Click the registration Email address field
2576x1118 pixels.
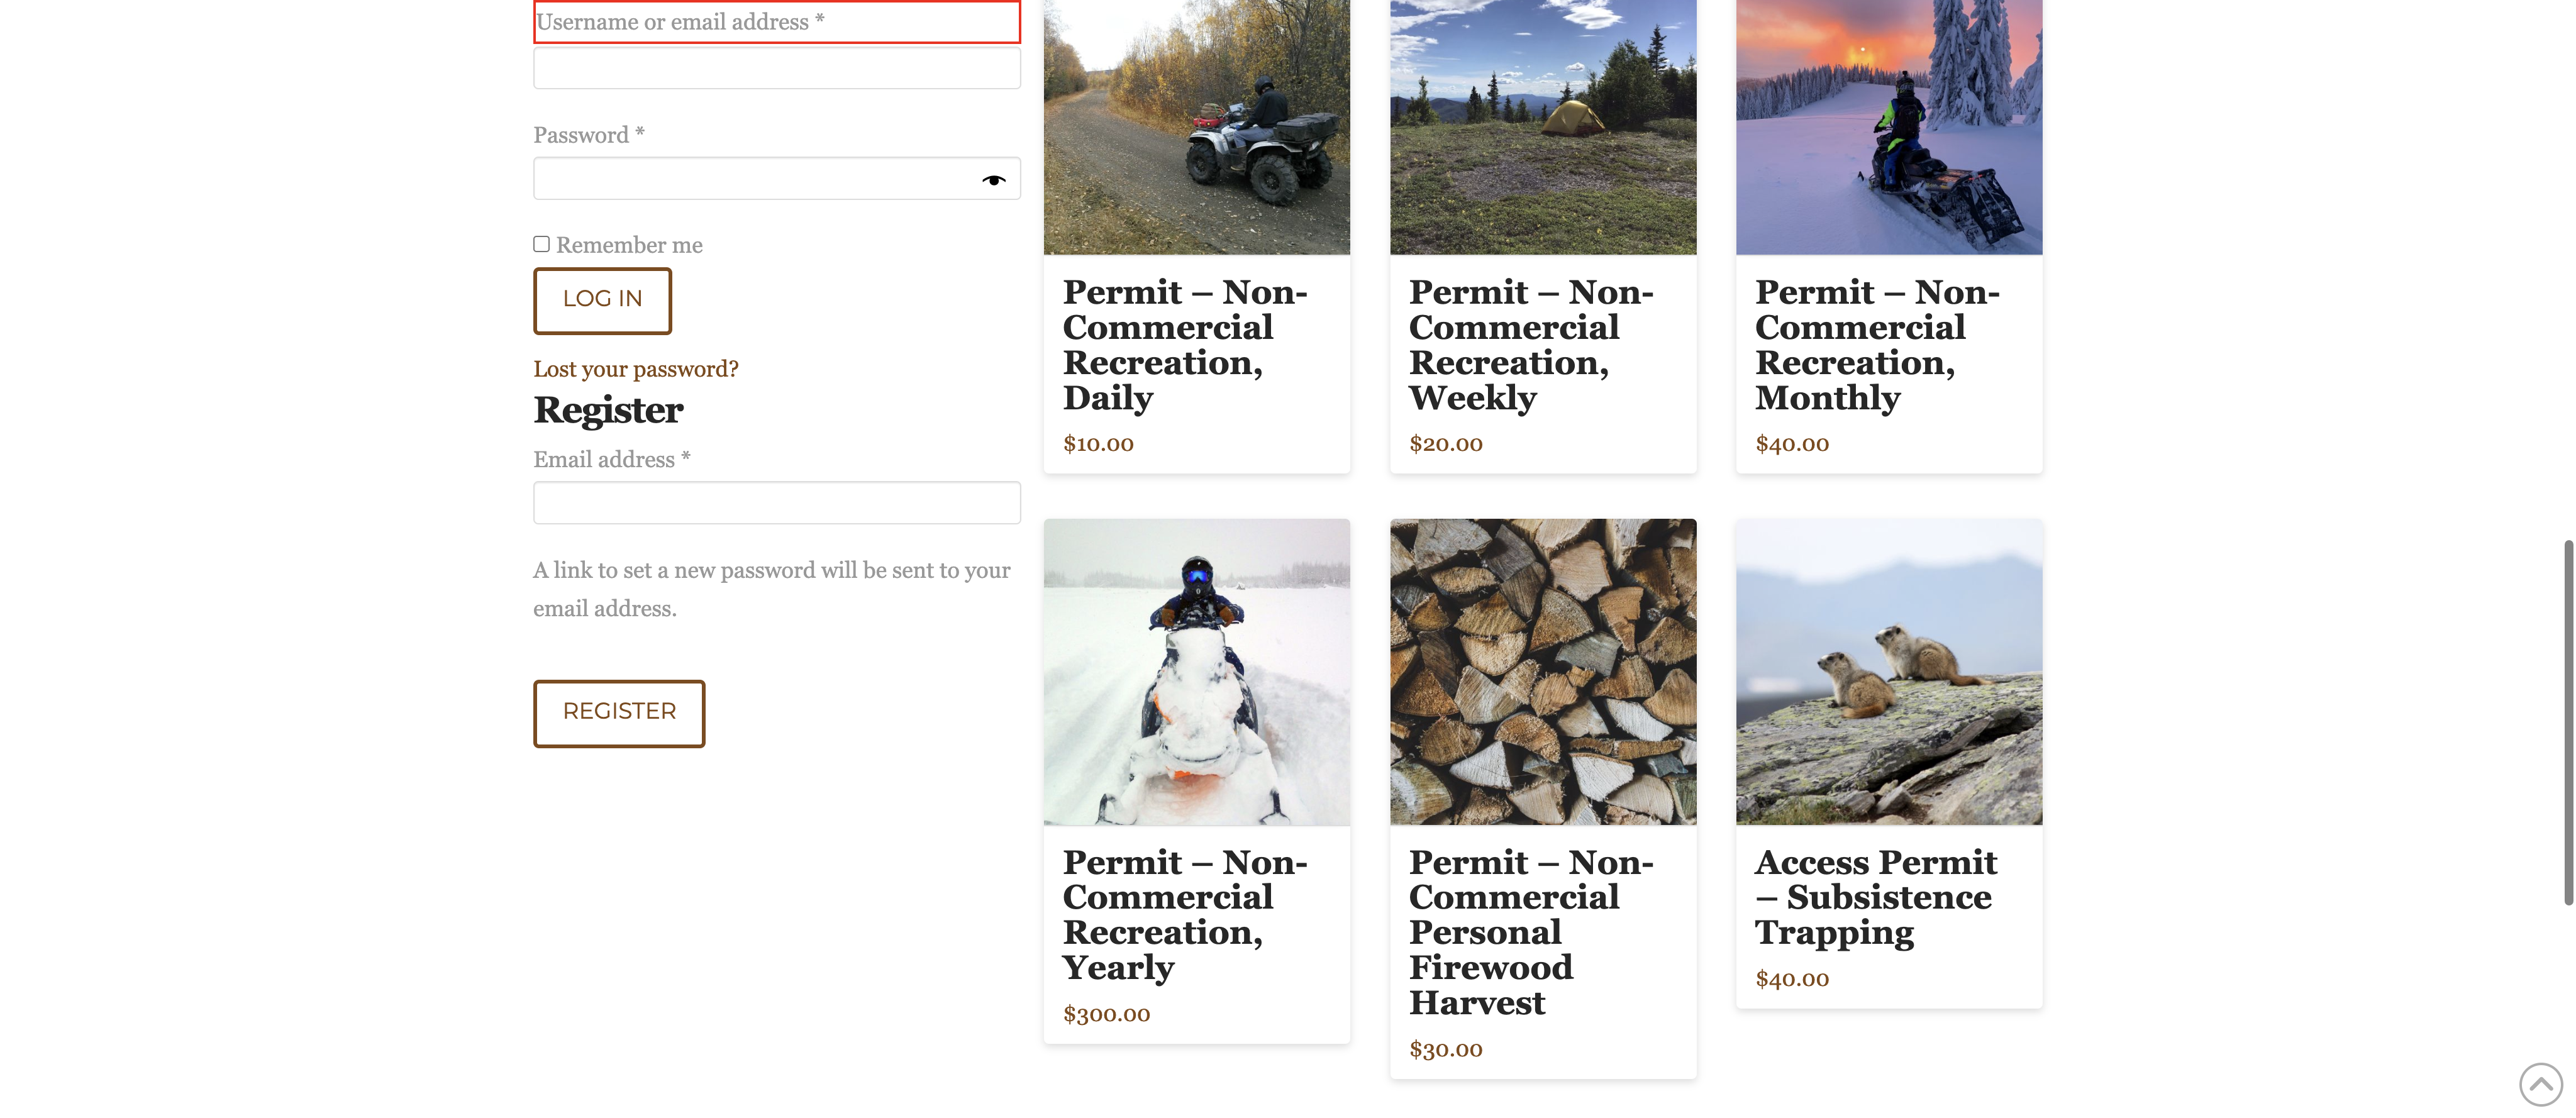pos(776,503)
